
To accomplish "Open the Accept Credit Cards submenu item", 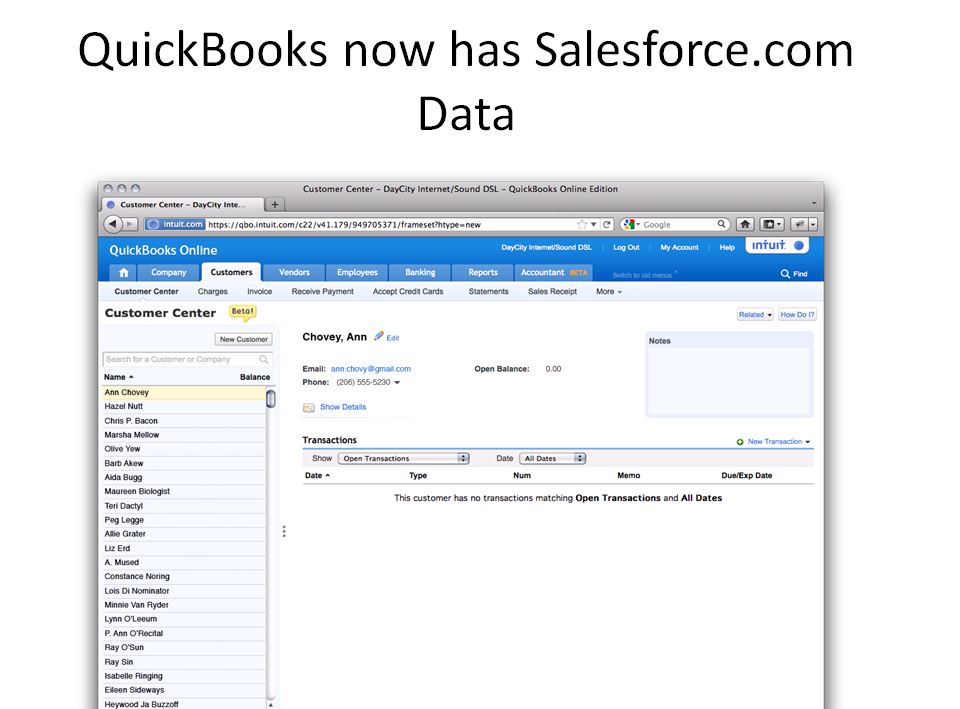I will click(408, 291).
